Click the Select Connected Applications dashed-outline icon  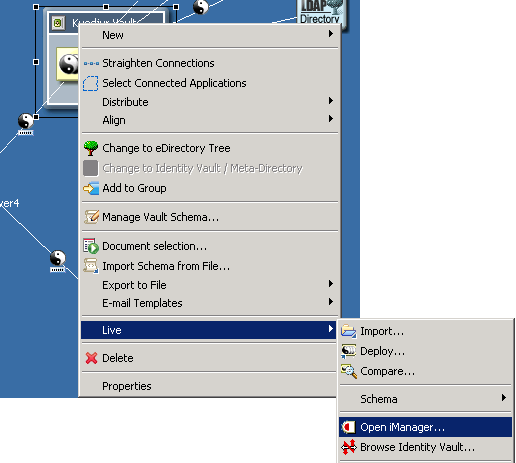[91, 83]
